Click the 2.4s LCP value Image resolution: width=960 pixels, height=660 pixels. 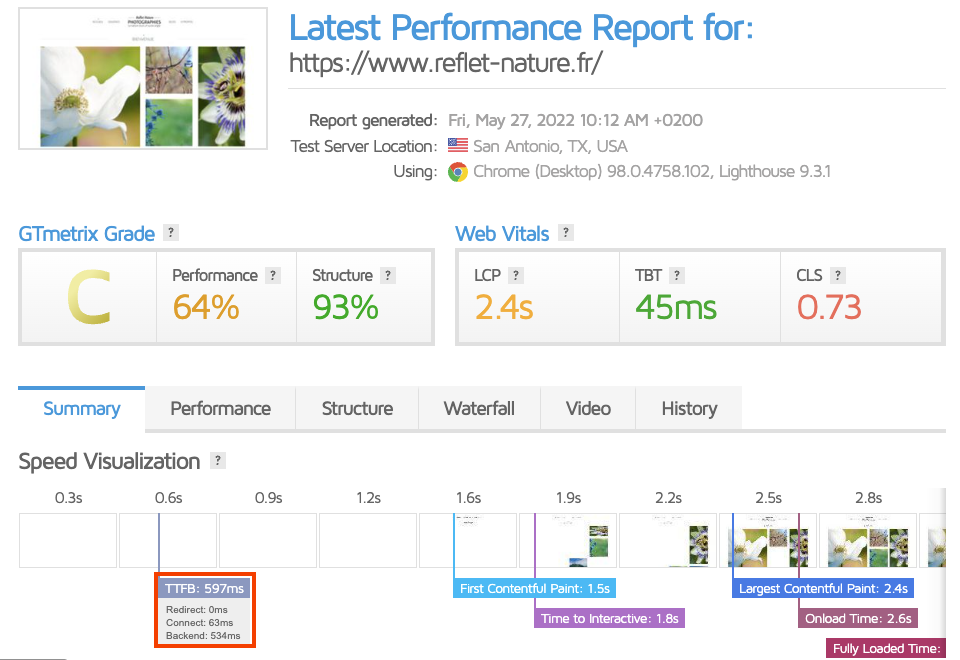click(x=504, y=307)
